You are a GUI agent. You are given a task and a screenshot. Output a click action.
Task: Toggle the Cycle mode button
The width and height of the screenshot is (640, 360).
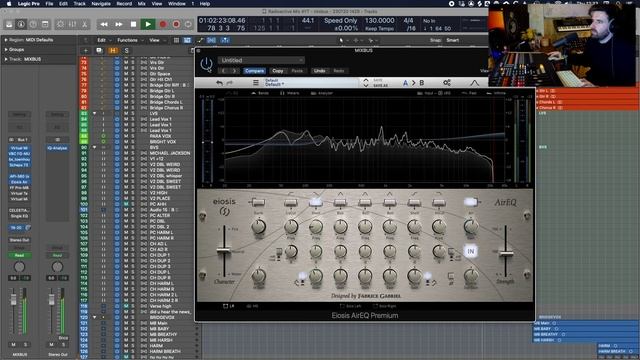188,24
